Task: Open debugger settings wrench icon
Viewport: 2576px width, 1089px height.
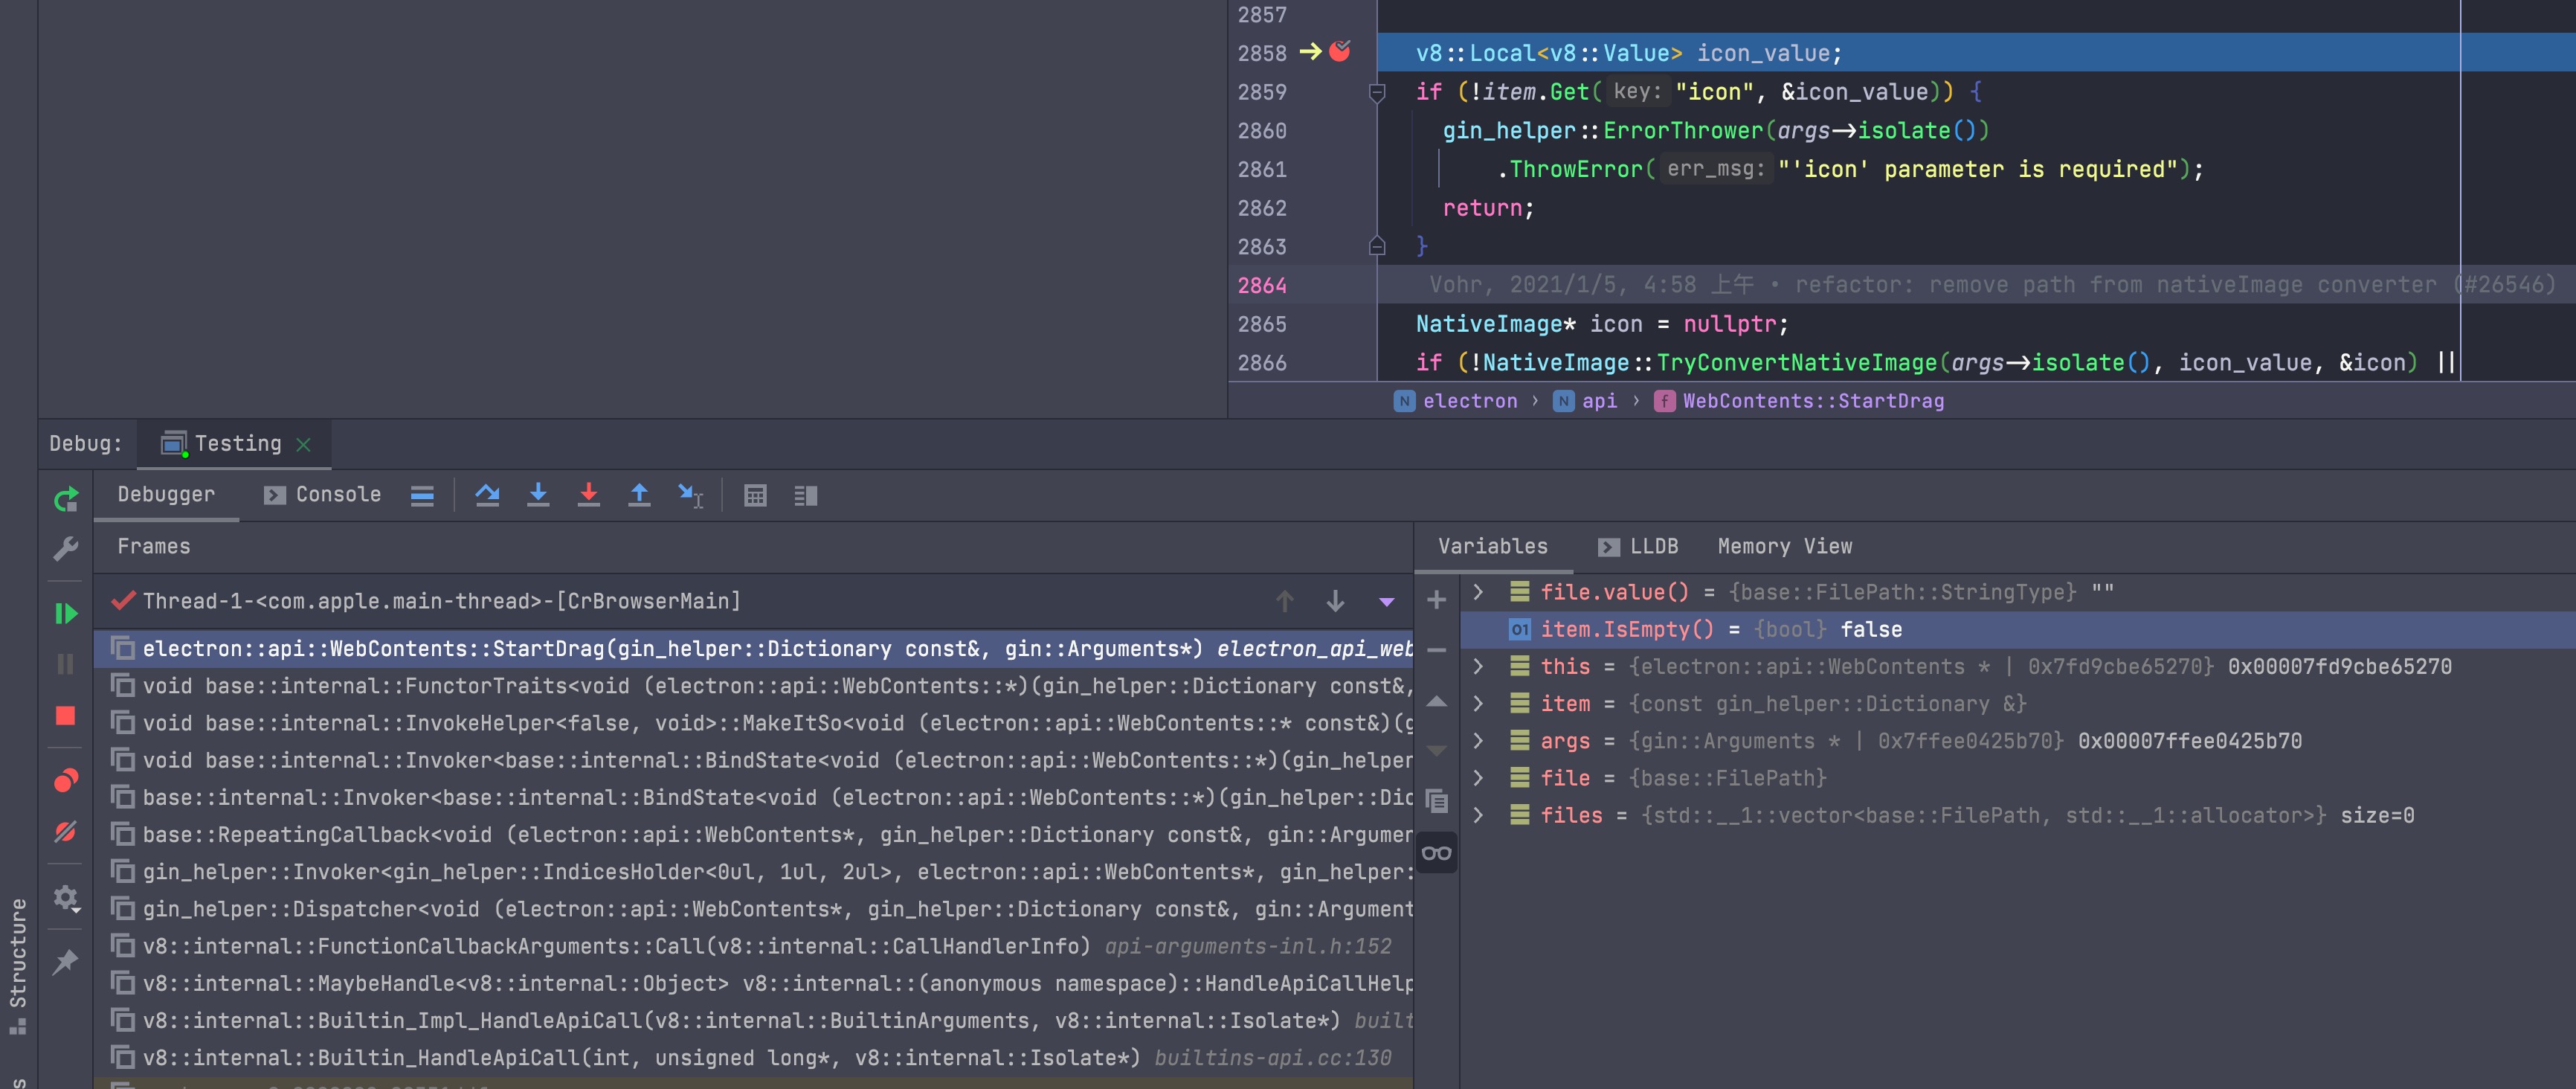Action: pyautogui.click(x=66, y=548)
